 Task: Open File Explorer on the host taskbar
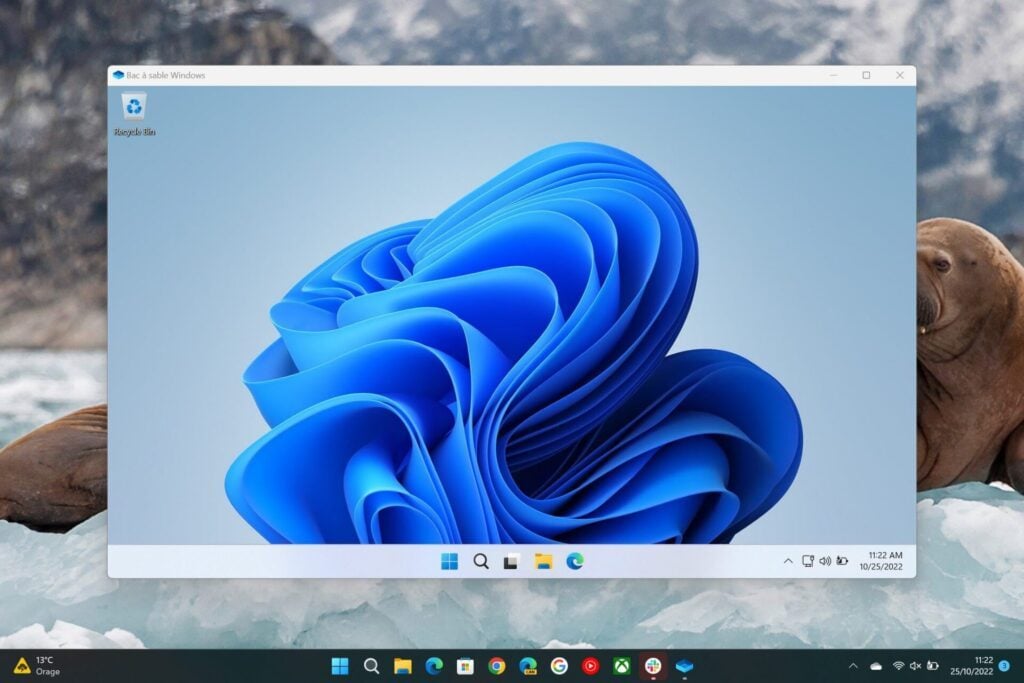tap(402, 666)
